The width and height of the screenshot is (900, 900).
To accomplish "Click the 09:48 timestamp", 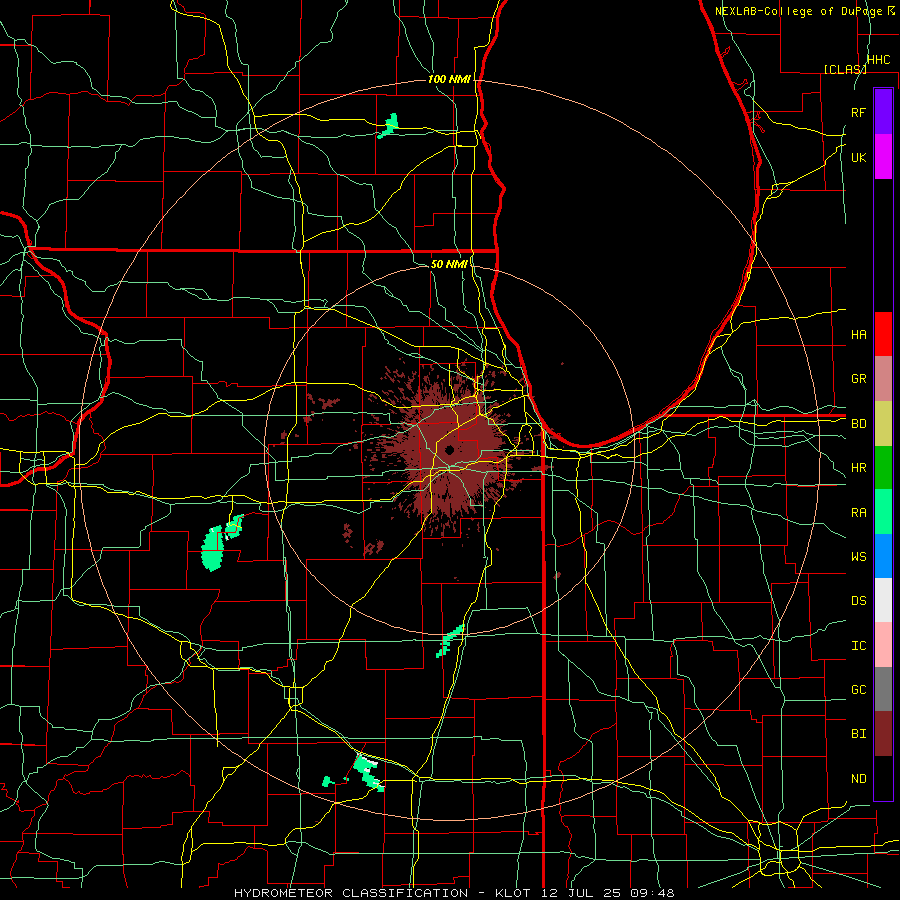I will tap(651, 893).
